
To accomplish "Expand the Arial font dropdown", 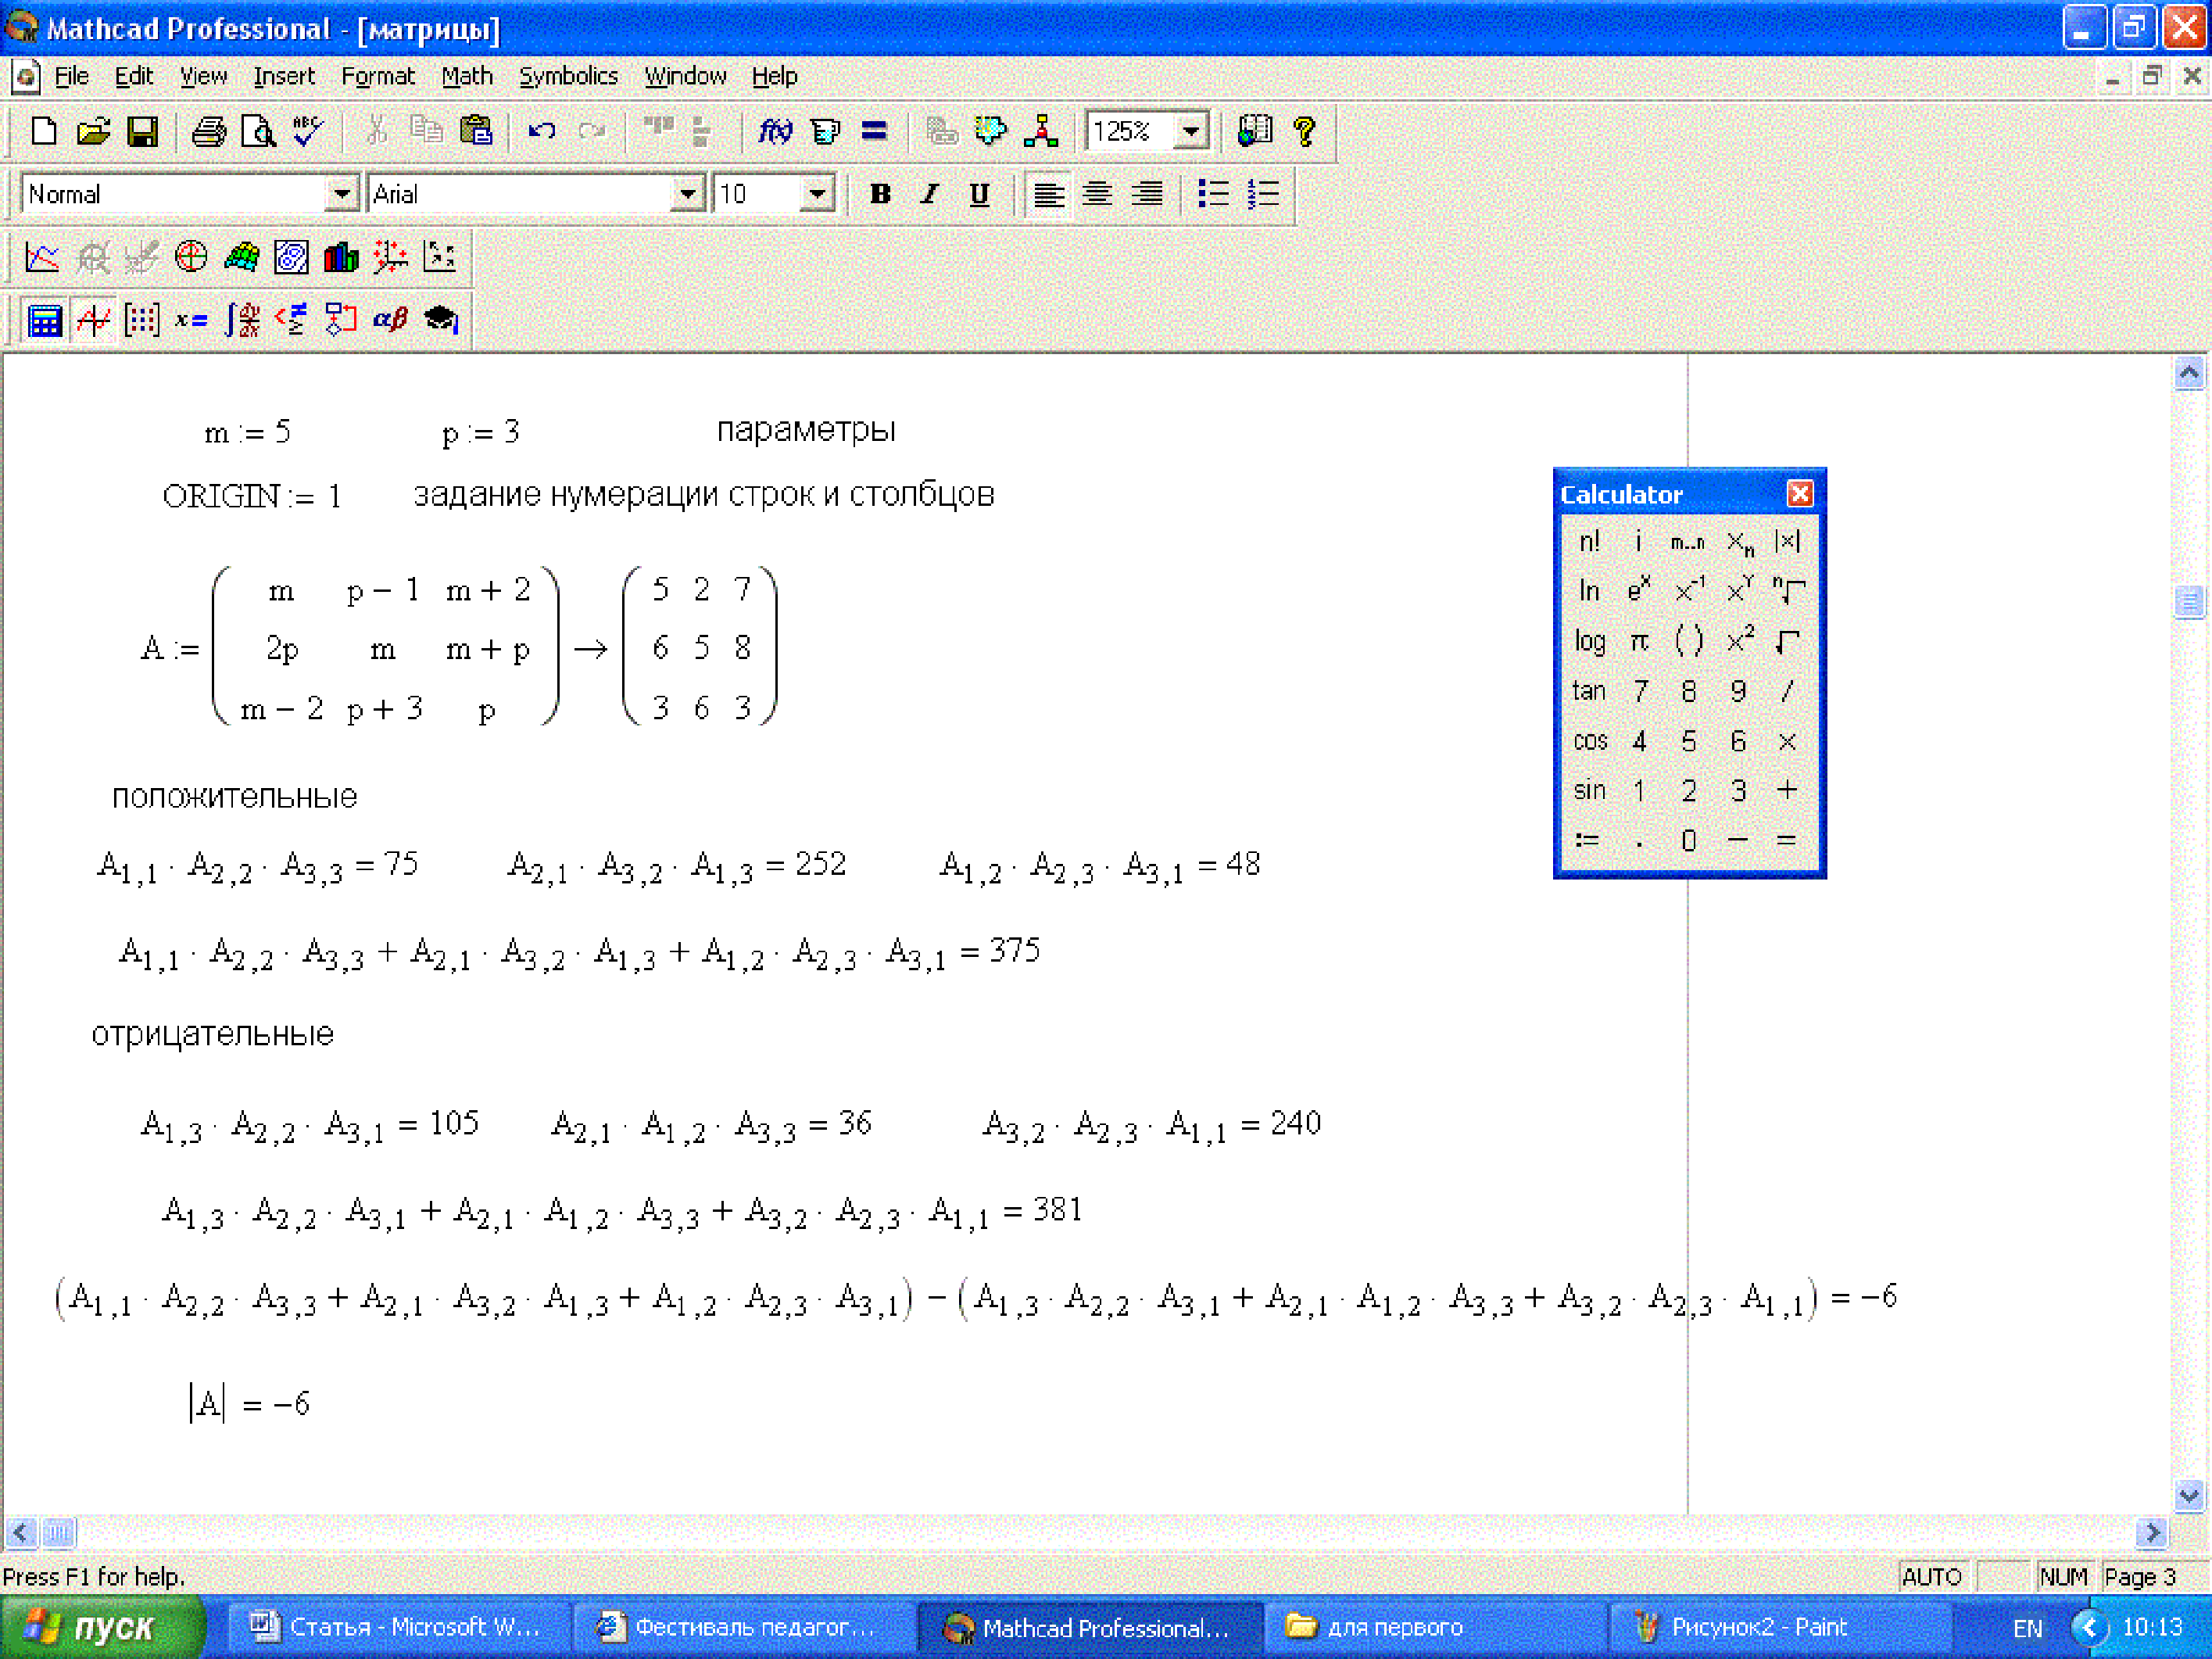I will point(687,194).
